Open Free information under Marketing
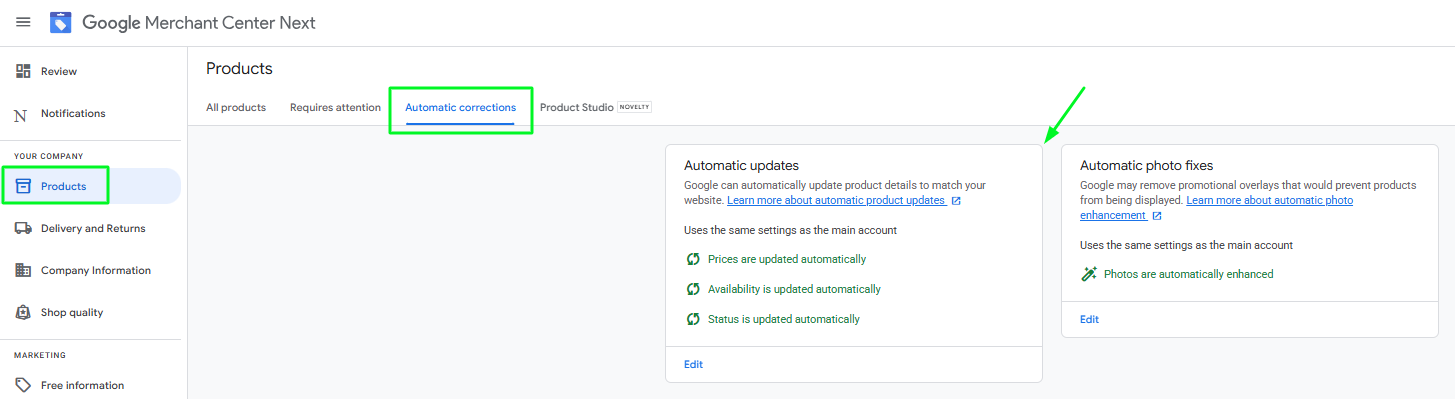This screenshot has height=399, width=1455. point(83,385)
